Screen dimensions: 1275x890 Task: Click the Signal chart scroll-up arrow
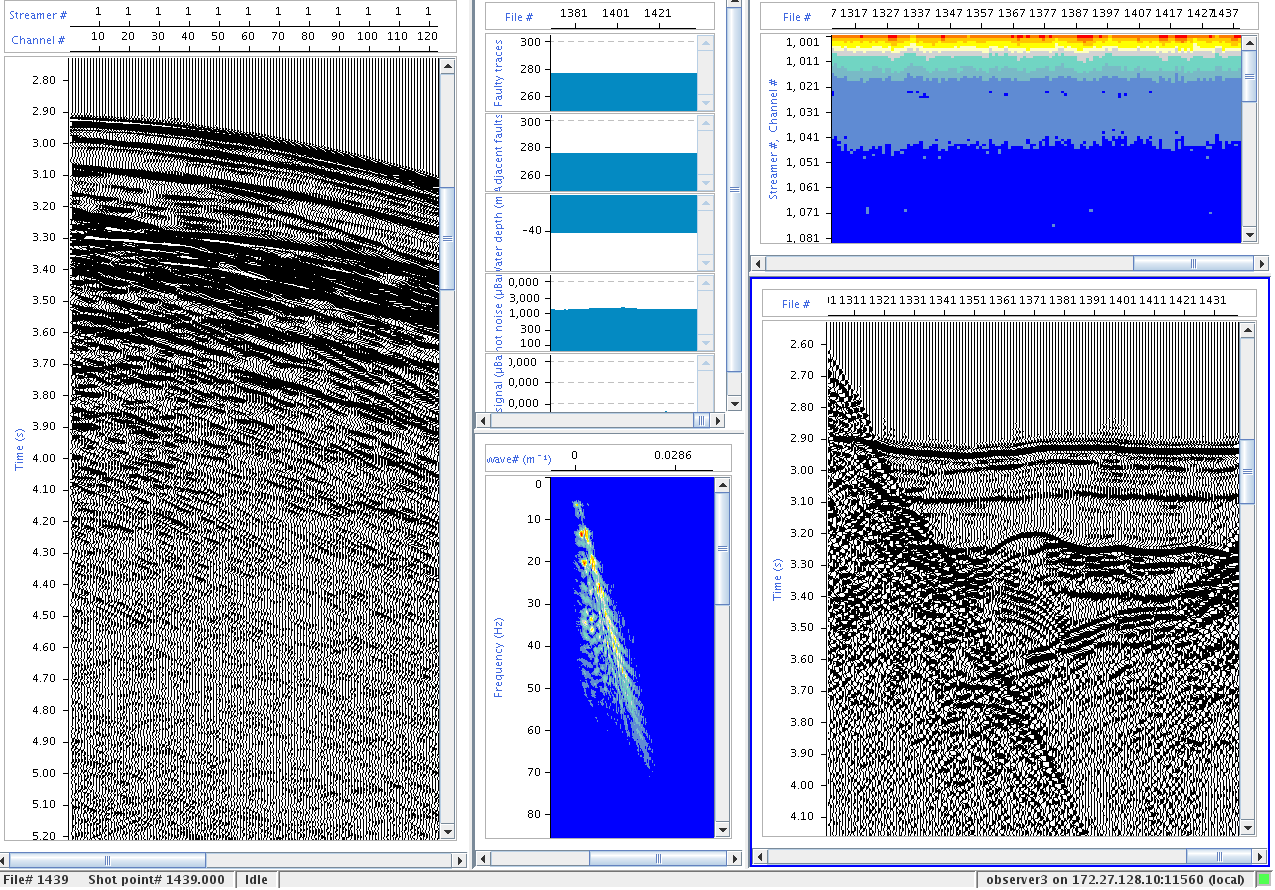(707, 362)
